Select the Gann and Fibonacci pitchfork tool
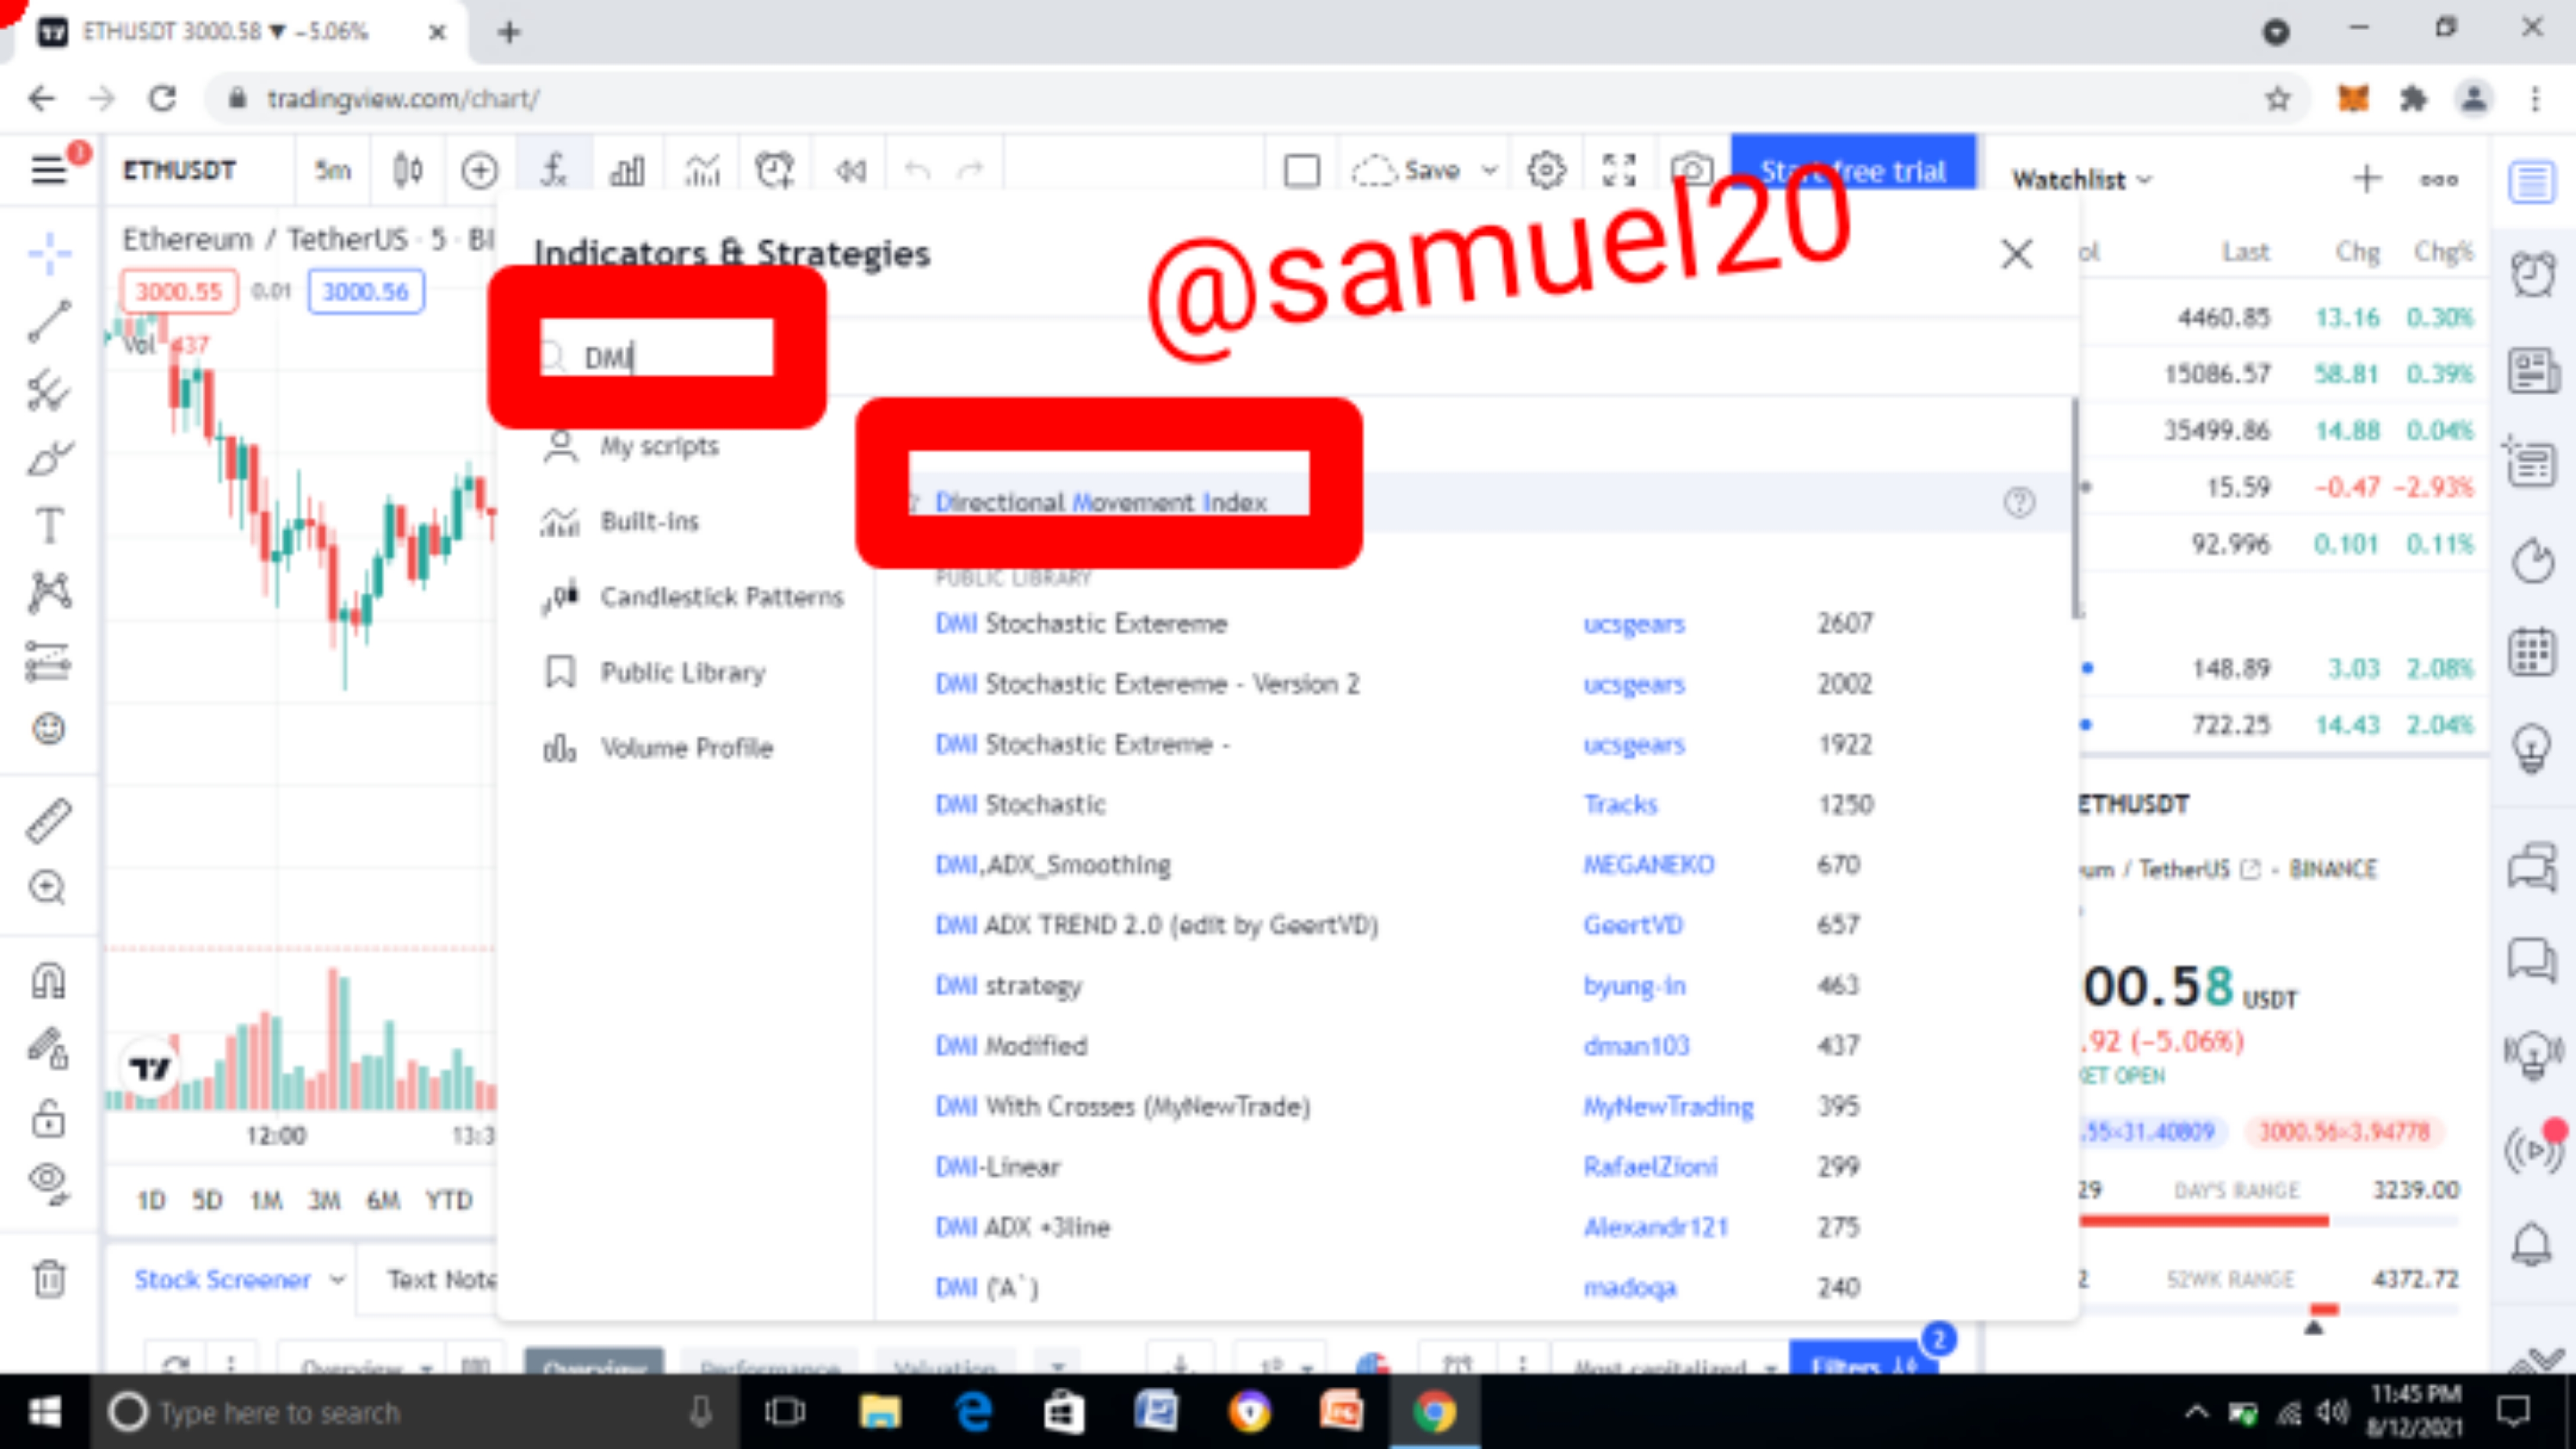Image resolution: width=2576 pixels, height=1449 pixels. point(48,390)
